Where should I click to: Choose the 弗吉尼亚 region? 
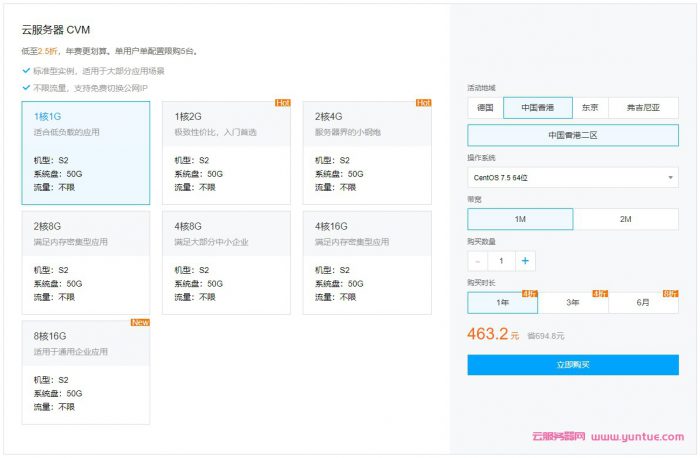click(x=644, y=108)
